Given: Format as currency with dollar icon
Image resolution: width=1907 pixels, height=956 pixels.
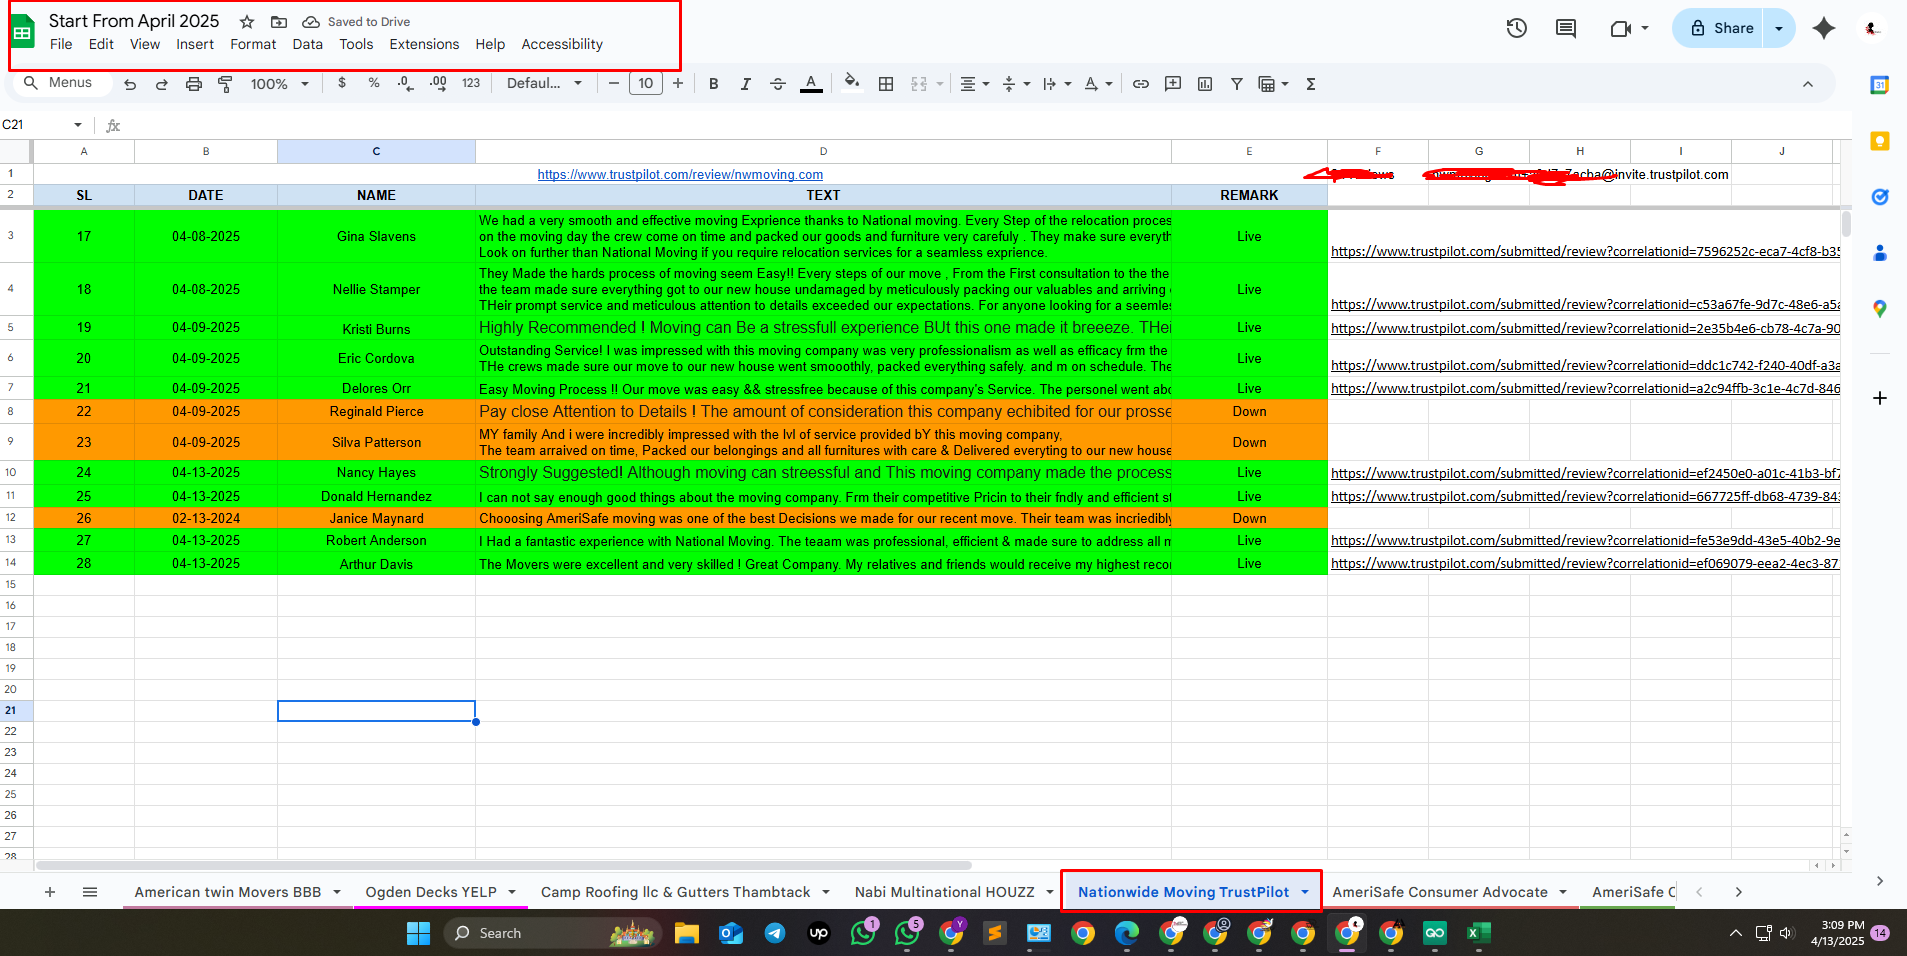Looking at the screenshot, I should coord(342,83).
